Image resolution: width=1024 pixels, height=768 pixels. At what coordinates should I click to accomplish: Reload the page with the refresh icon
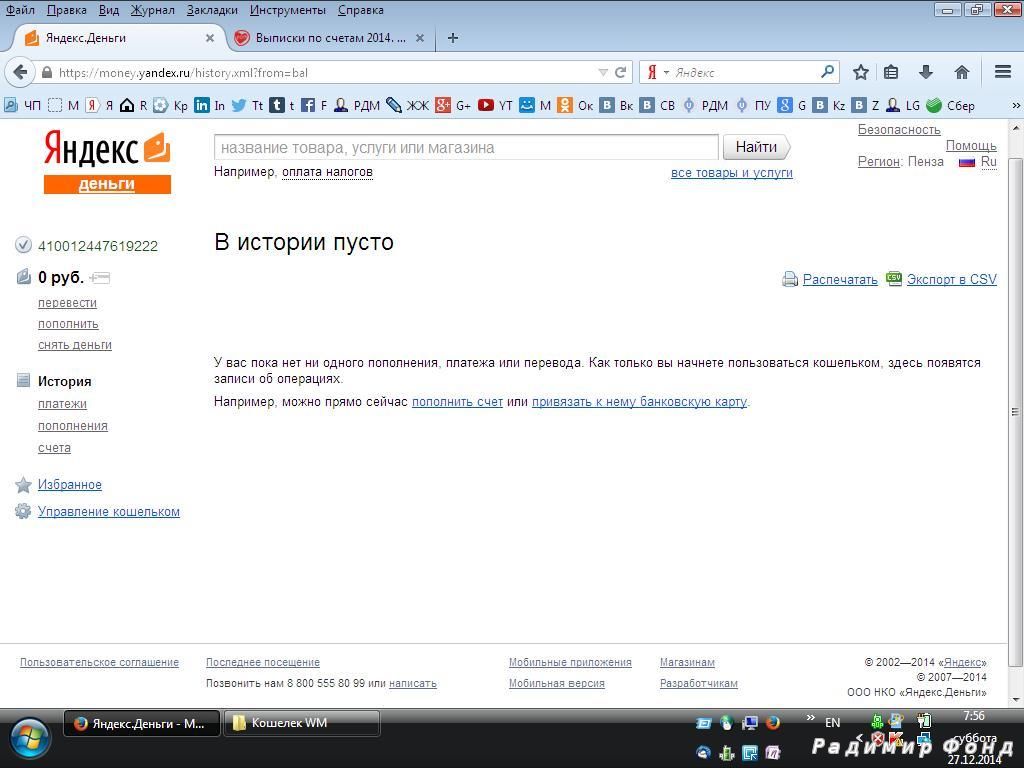pyautogui.click(x=621, y=72)
